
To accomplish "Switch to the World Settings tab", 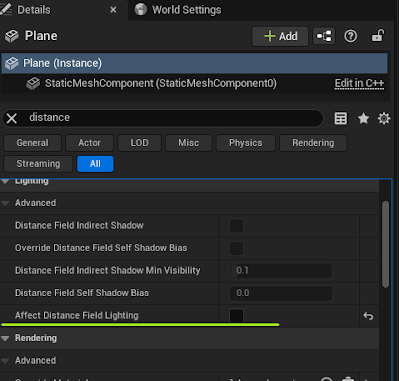I will click(178, 10).
